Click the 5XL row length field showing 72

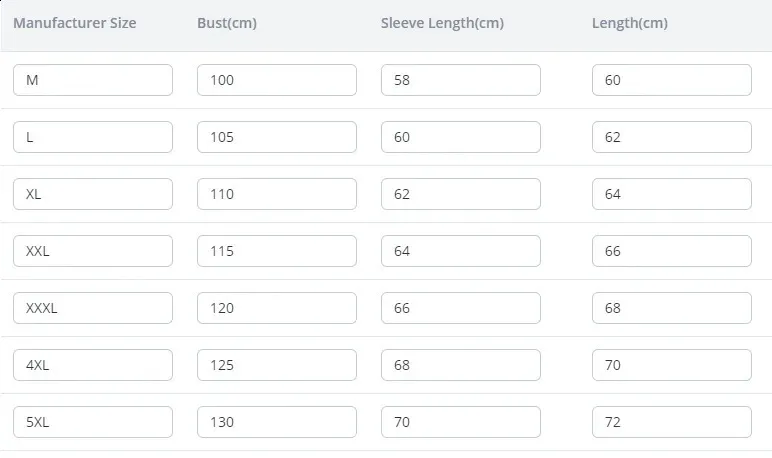(672, 422)
